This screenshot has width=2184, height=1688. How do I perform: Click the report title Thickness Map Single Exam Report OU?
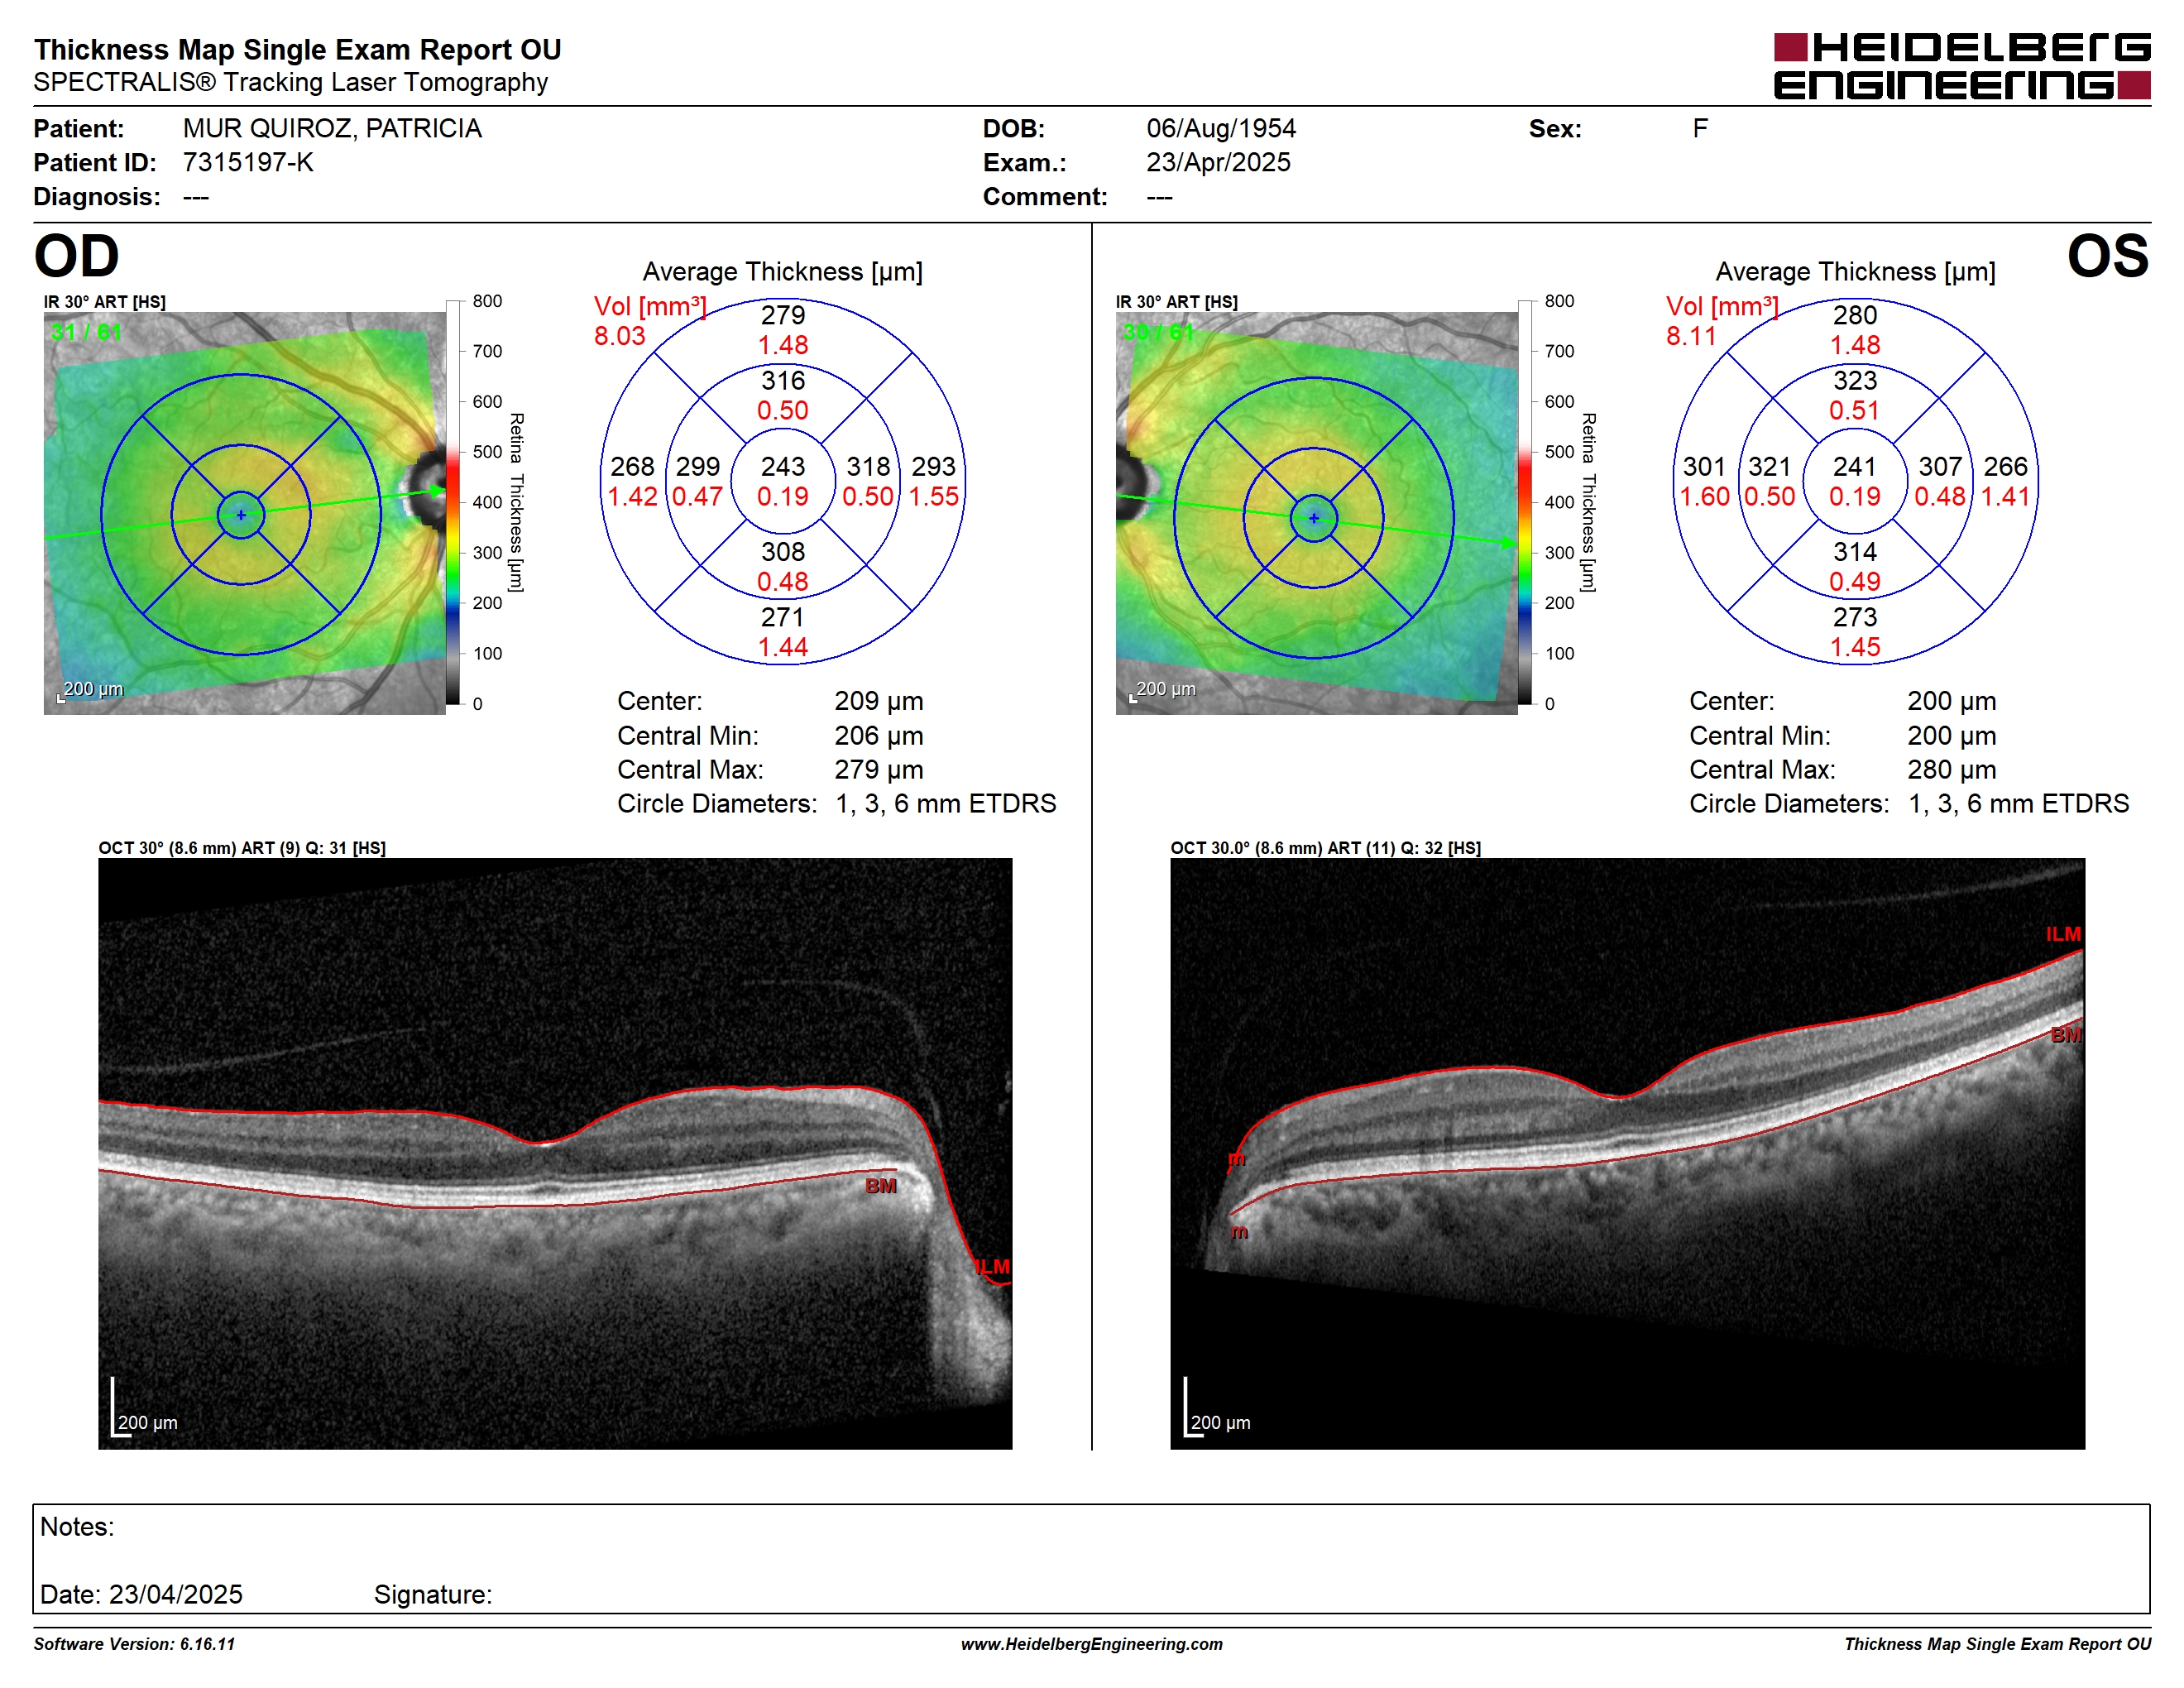click(x=298, y=50)
